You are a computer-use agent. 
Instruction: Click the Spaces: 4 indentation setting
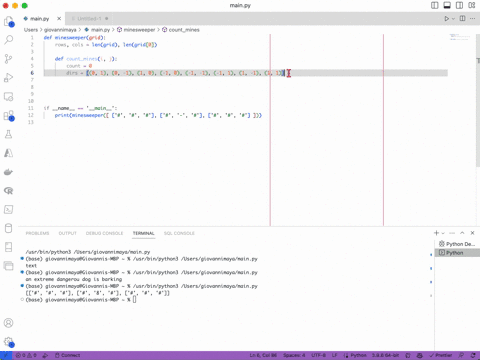tap(294, 355)
